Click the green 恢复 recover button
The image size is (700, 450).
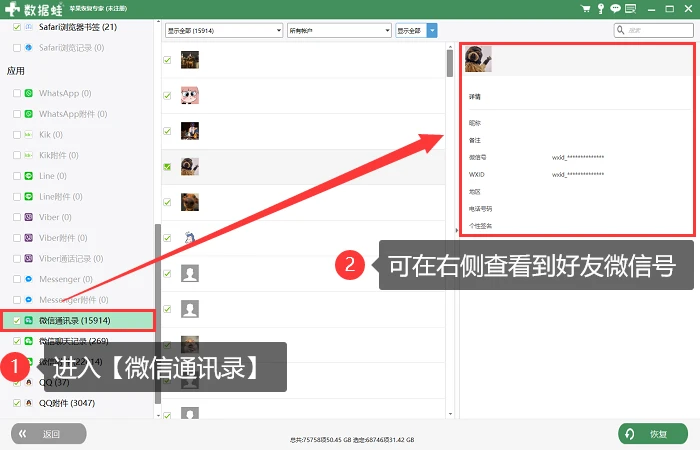point(653,434)
